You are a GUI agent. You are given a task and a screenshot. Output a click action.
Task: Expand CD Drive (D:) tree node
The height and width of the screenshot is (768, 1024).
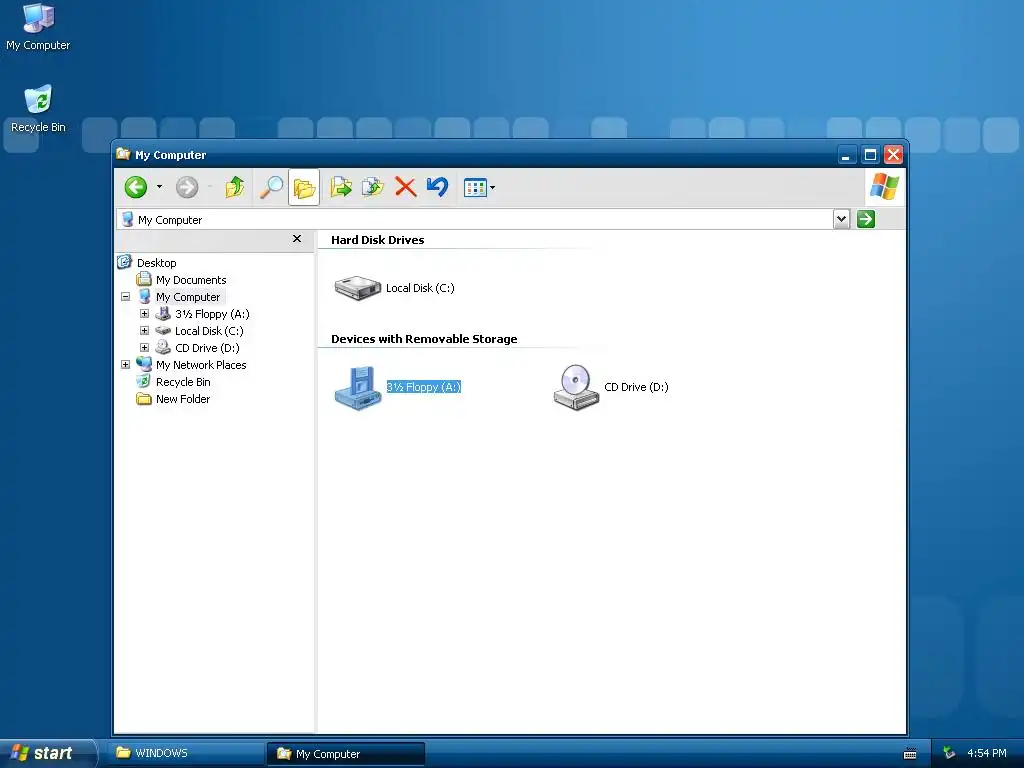click(144, 347)
